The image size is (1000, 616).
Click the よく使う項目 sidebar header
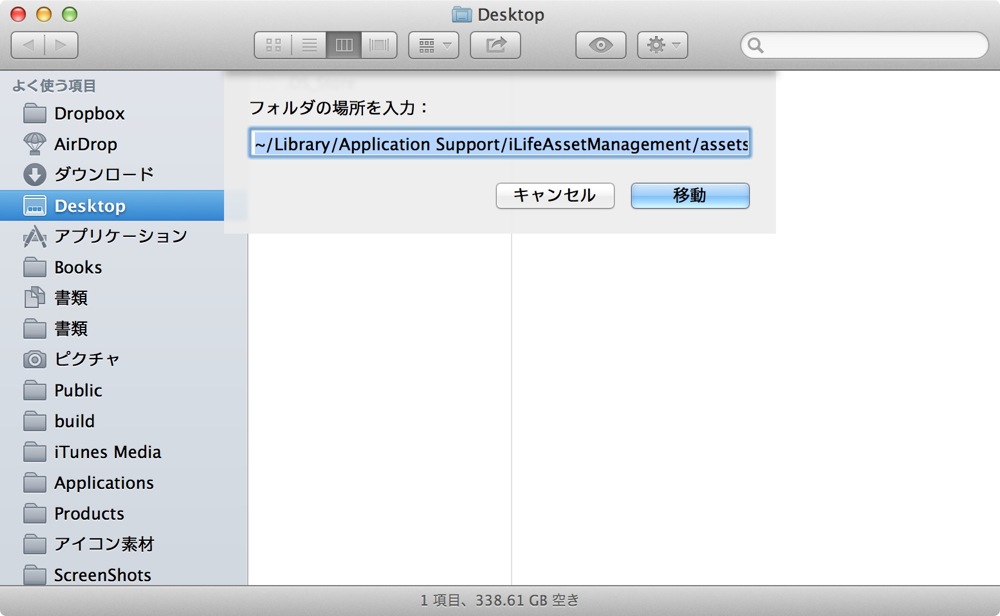pyautogui.click(x=54, y=85)
